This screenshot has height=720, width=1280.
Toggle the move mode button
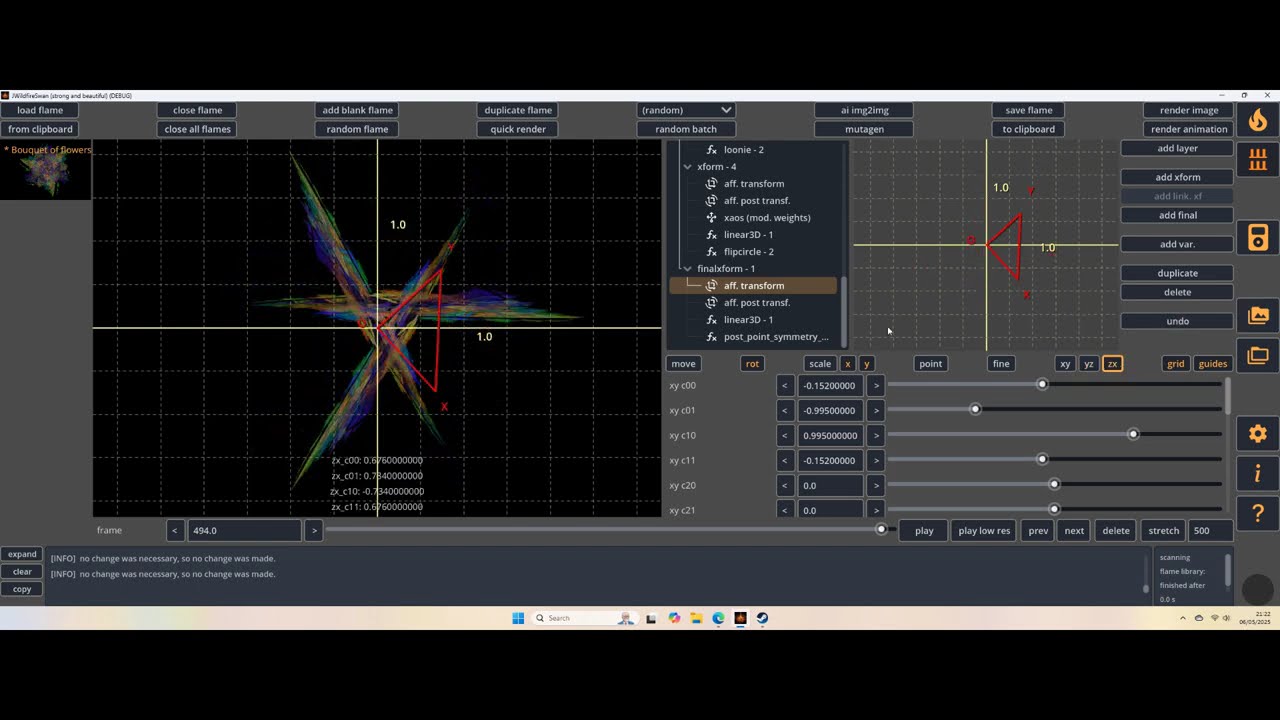pos(683,364)
